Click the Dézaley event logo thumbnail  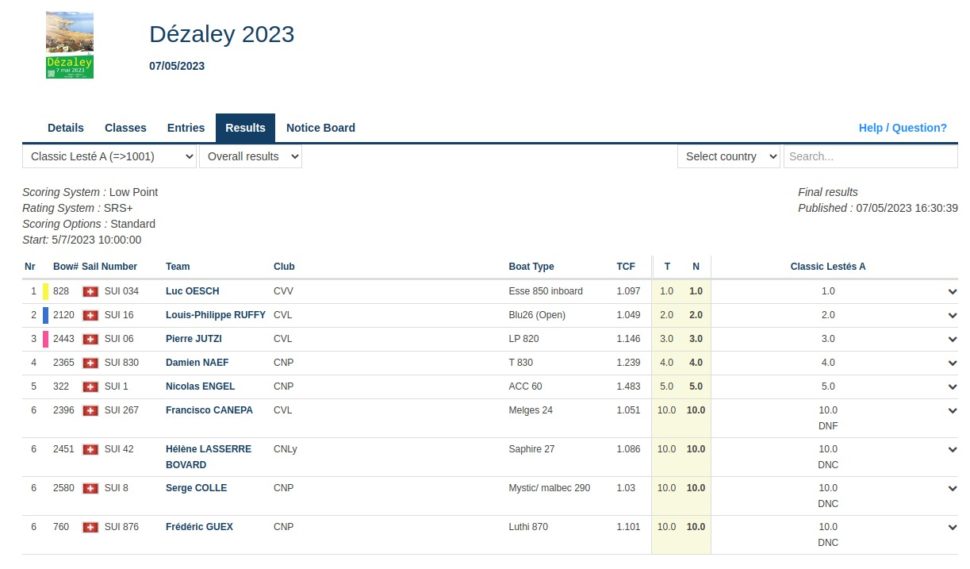point(70,46)
